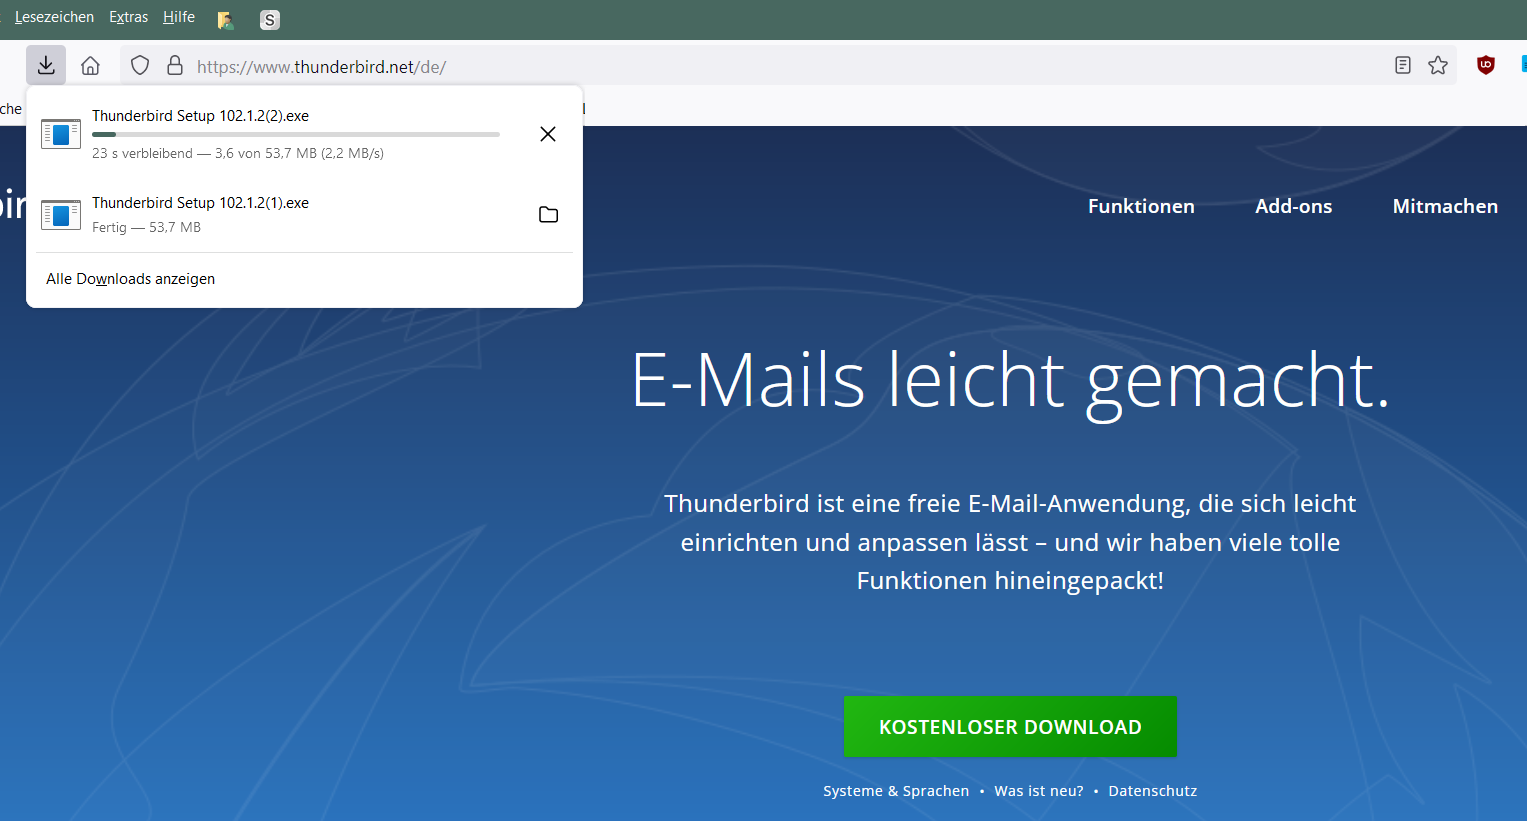1527x821 pixels.
Task: Click the S icon in the menu bar
Action: coord(269,19)
